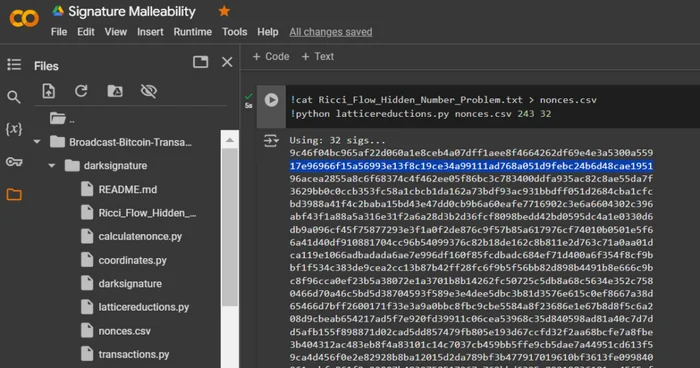The image size is (700, 368).
Task: Close the Files pane
Action: [227, 62]
